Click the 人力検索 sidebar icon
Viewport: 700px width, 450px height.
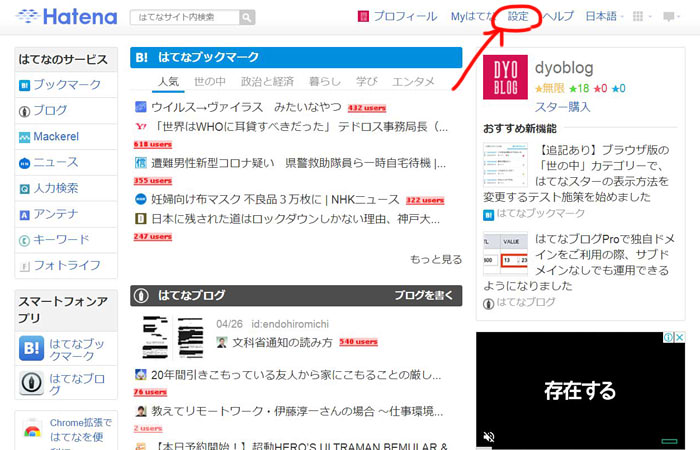(x=24, y=189)
